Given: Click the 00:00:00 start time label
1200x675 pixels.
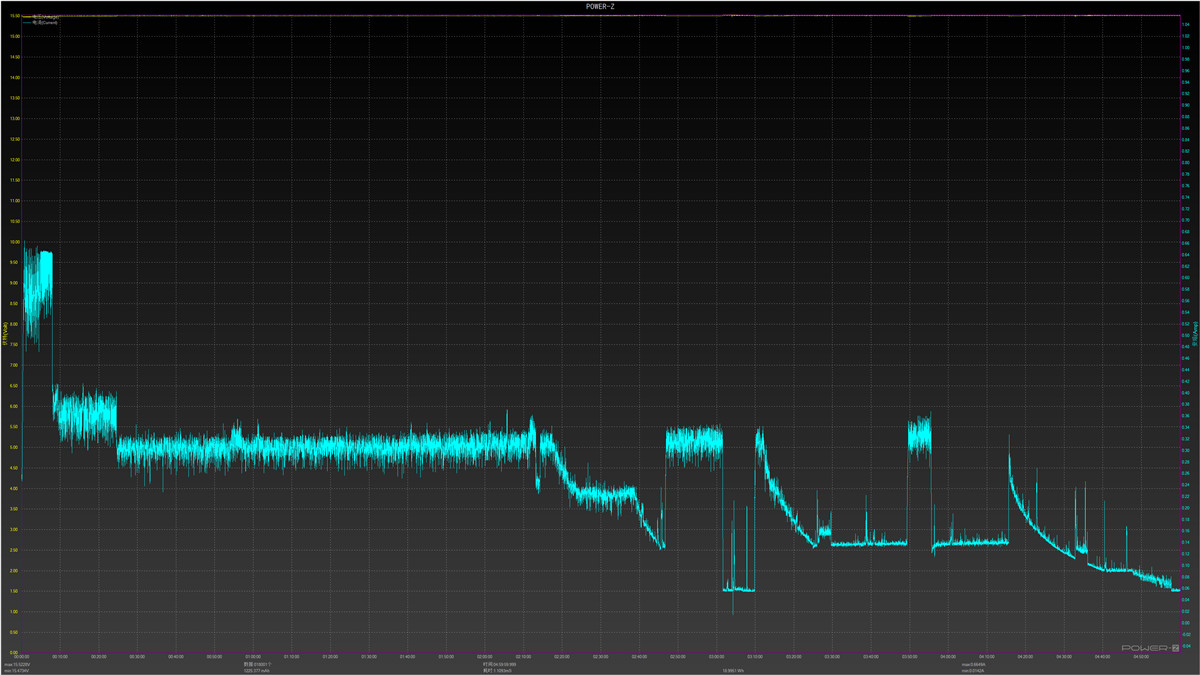Looking at the screenshot, I should click(x=22, y=657).
